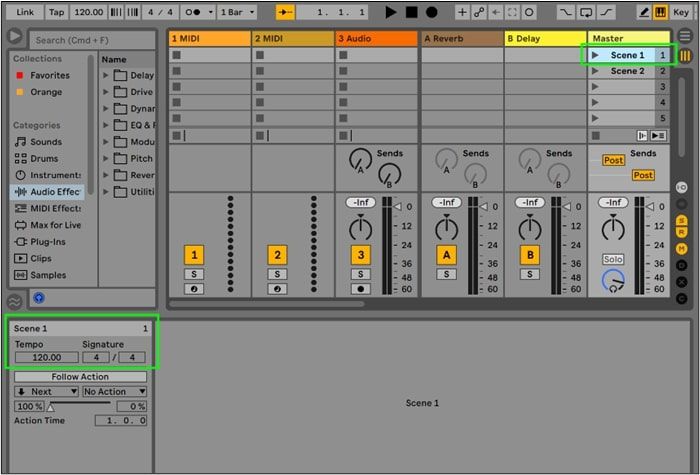Expand the Pitch folder in the browser
Image resolution: width=700 pixels, height=475 pixels.
(106, 158)
